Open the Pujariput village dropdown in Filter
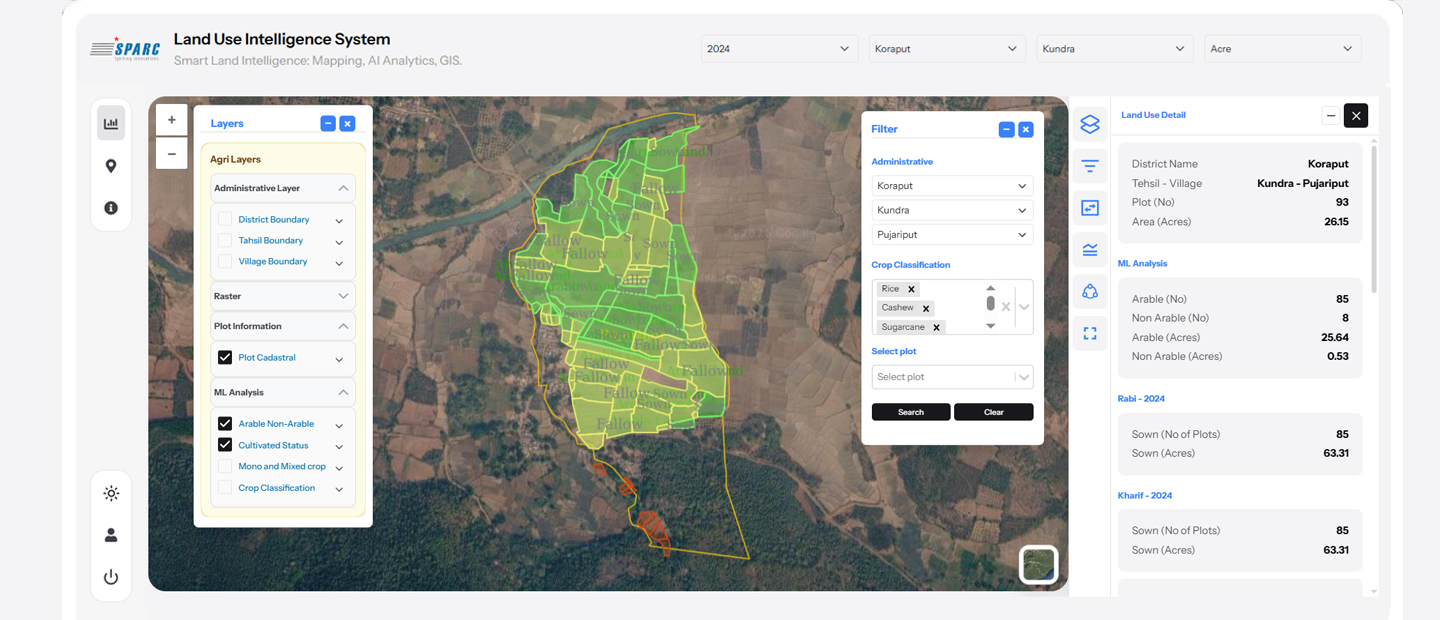Screen dimensions: 1440x620 pyautogui.click(x=952, y=235)
